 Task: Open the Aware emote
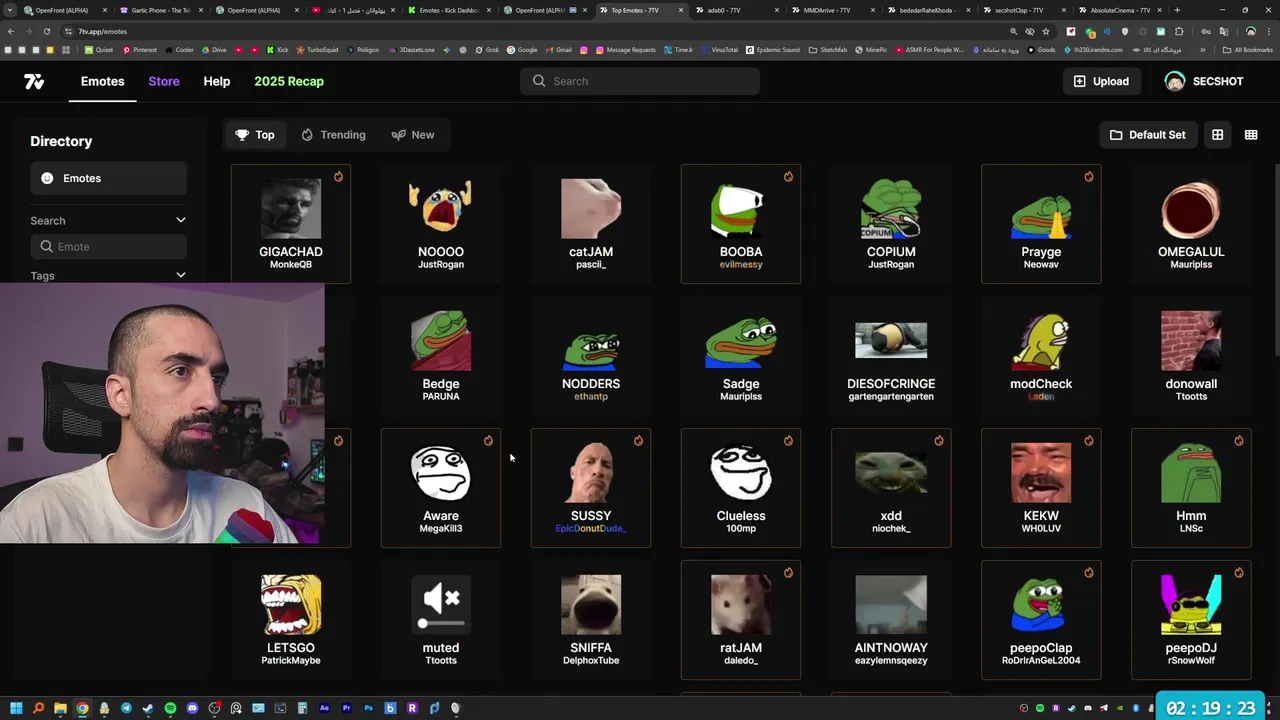pyautogui.click(x=441, y=488)
